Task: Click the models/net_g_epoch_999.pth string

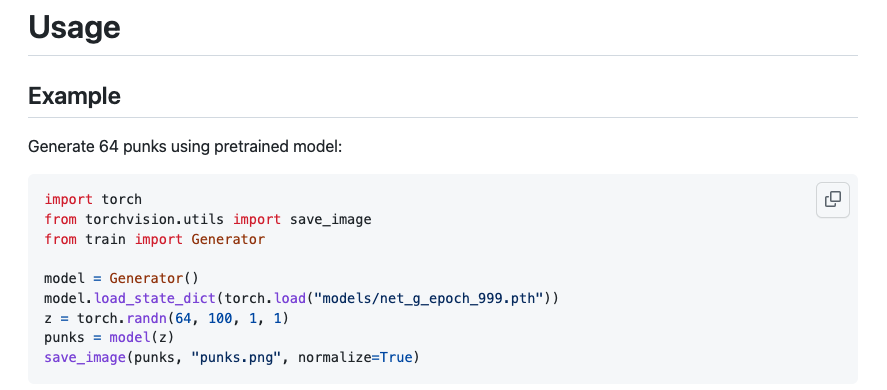Action: tap(433, 298)
